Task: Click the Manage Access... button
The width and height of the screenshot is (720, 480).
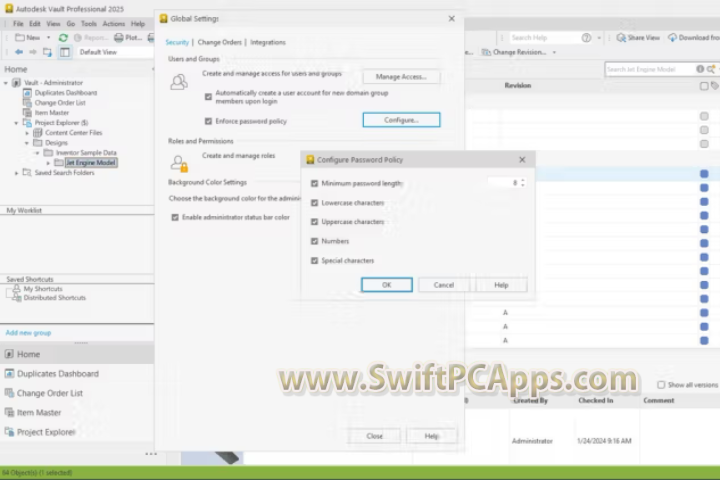Action: 401,77
